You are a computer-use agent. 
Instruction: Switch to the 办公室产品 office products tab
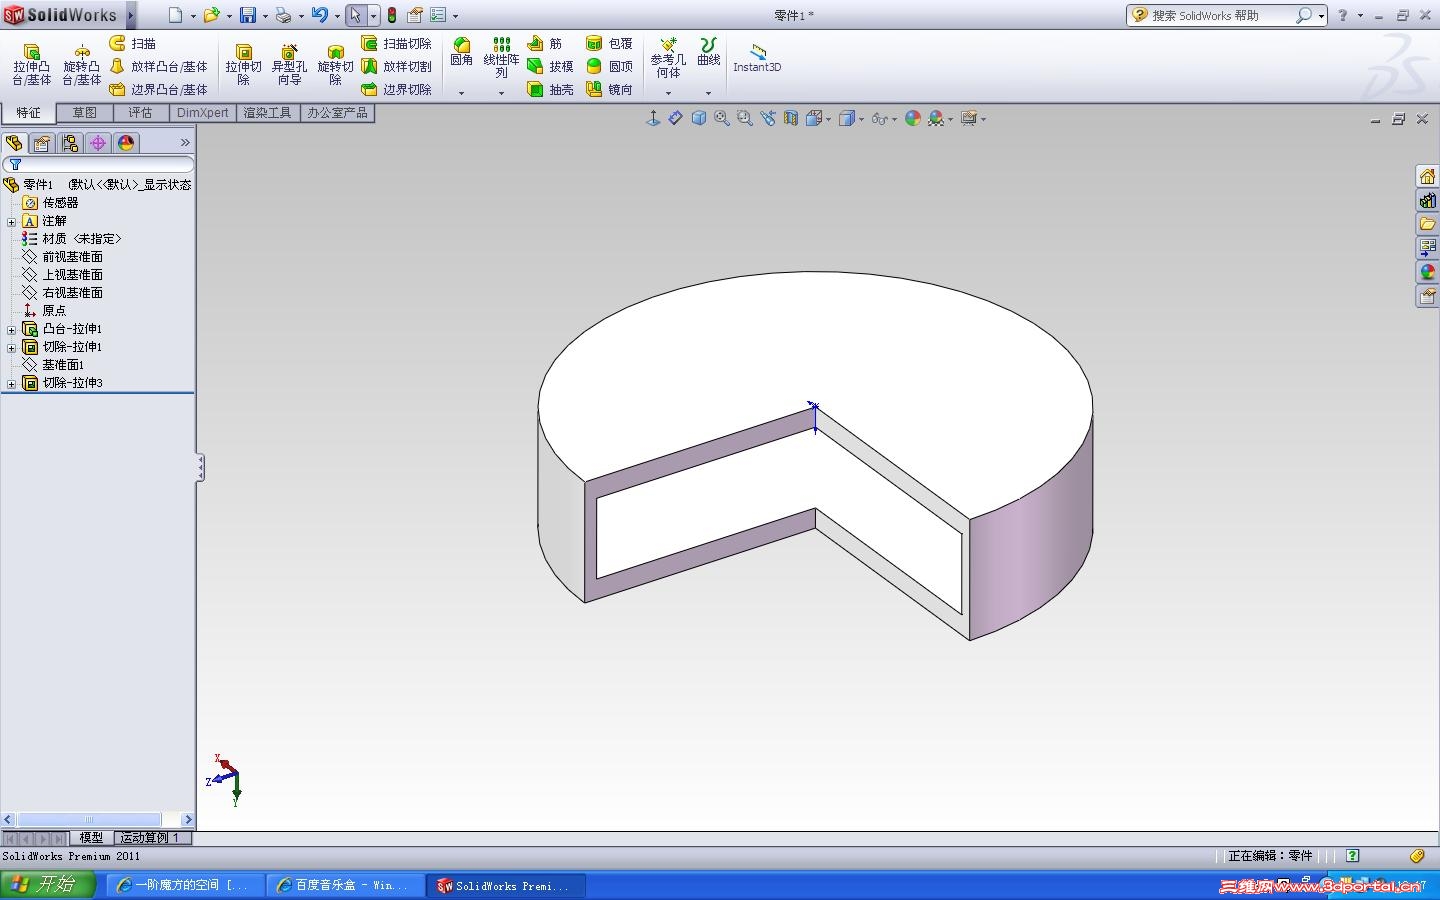pos(337,113)
